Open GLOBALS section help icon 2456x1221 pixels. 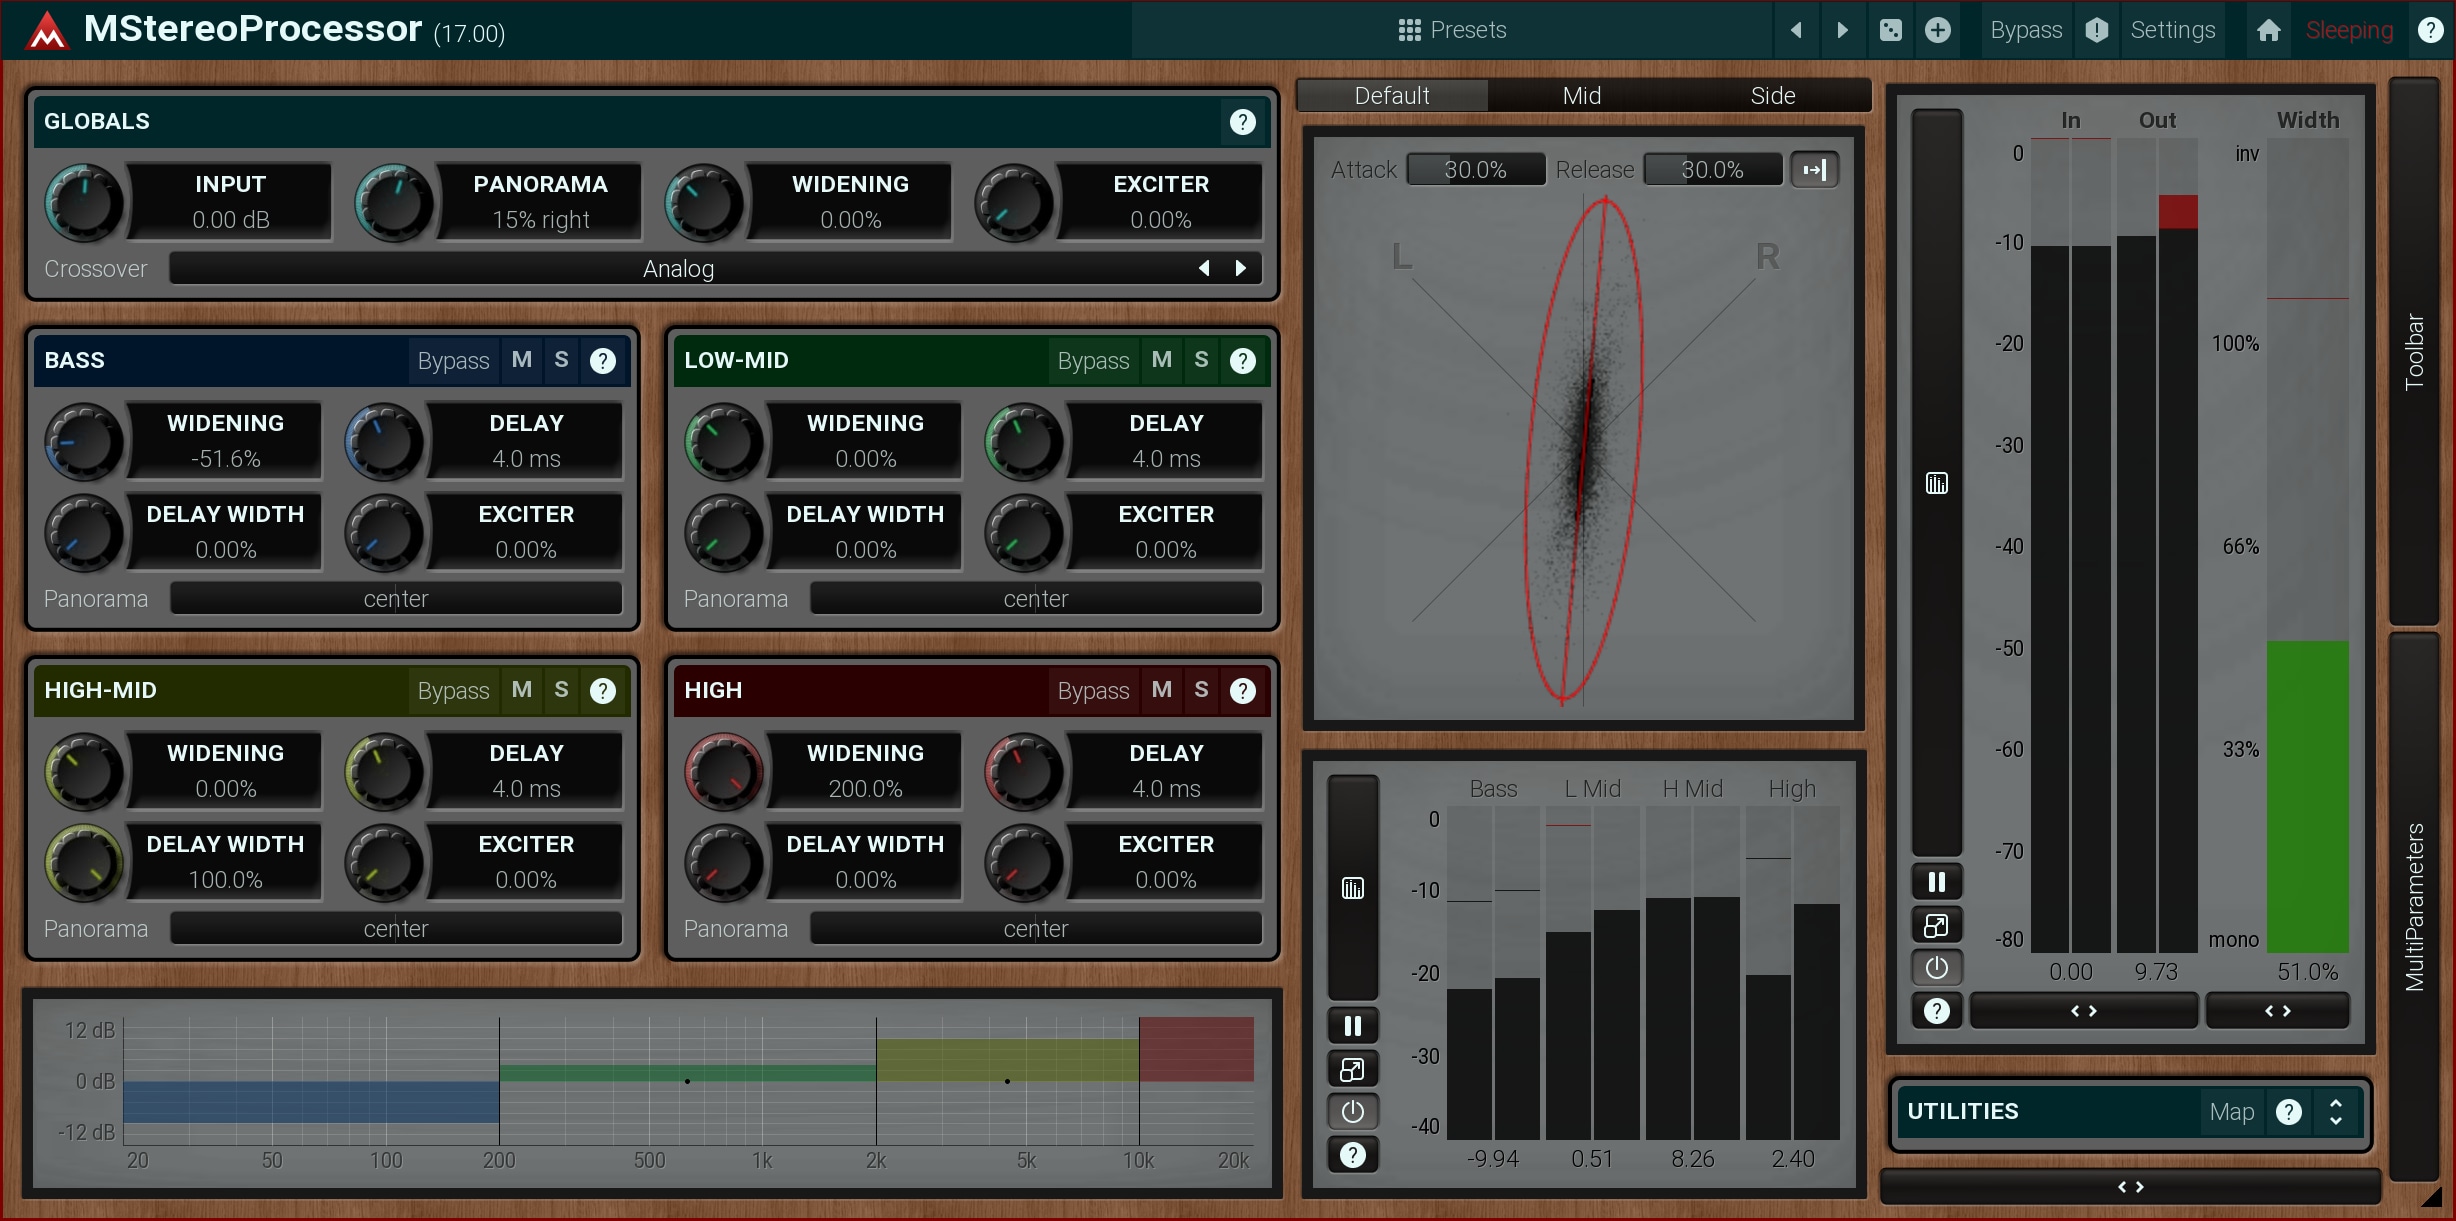pyautogui.click(x=1242, y=122)
